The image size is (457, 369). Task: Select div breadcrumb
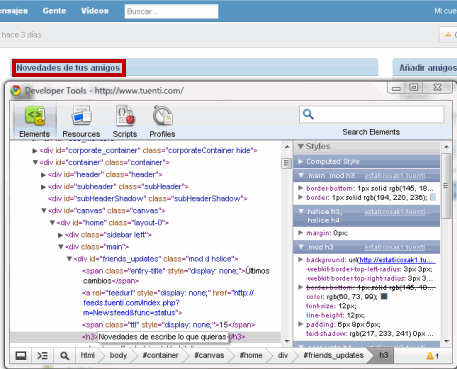[x=283, y=356]
